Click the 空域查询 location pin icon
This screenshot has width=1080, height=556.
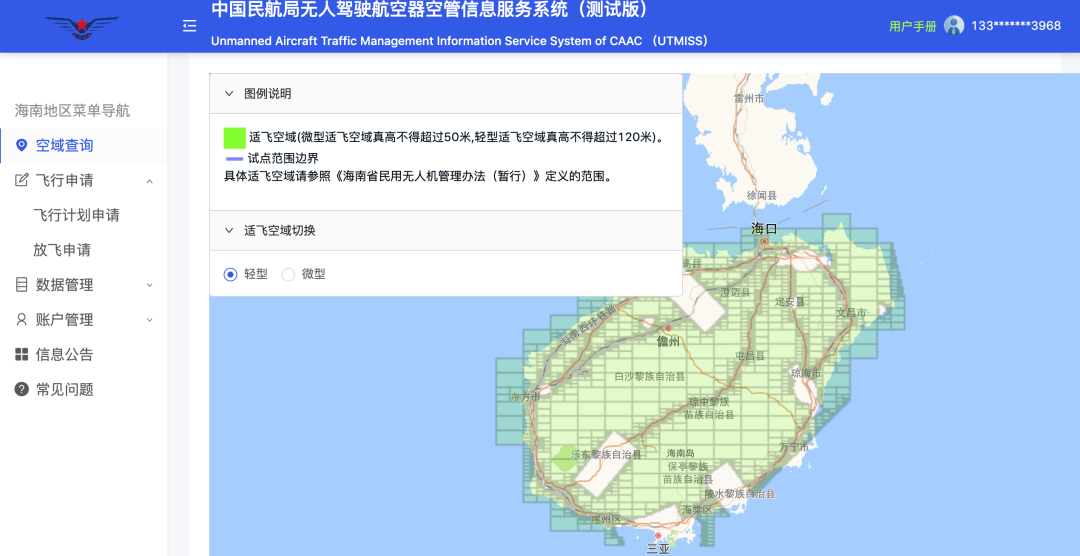[x=21, y=145]
